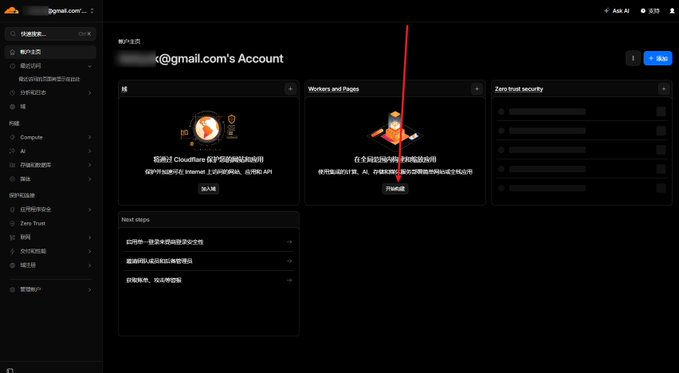Image resolution: width=679 pixels, height=373 pixels.
Task: Expand the 联网 chevron
Action: tap(90, 237)
